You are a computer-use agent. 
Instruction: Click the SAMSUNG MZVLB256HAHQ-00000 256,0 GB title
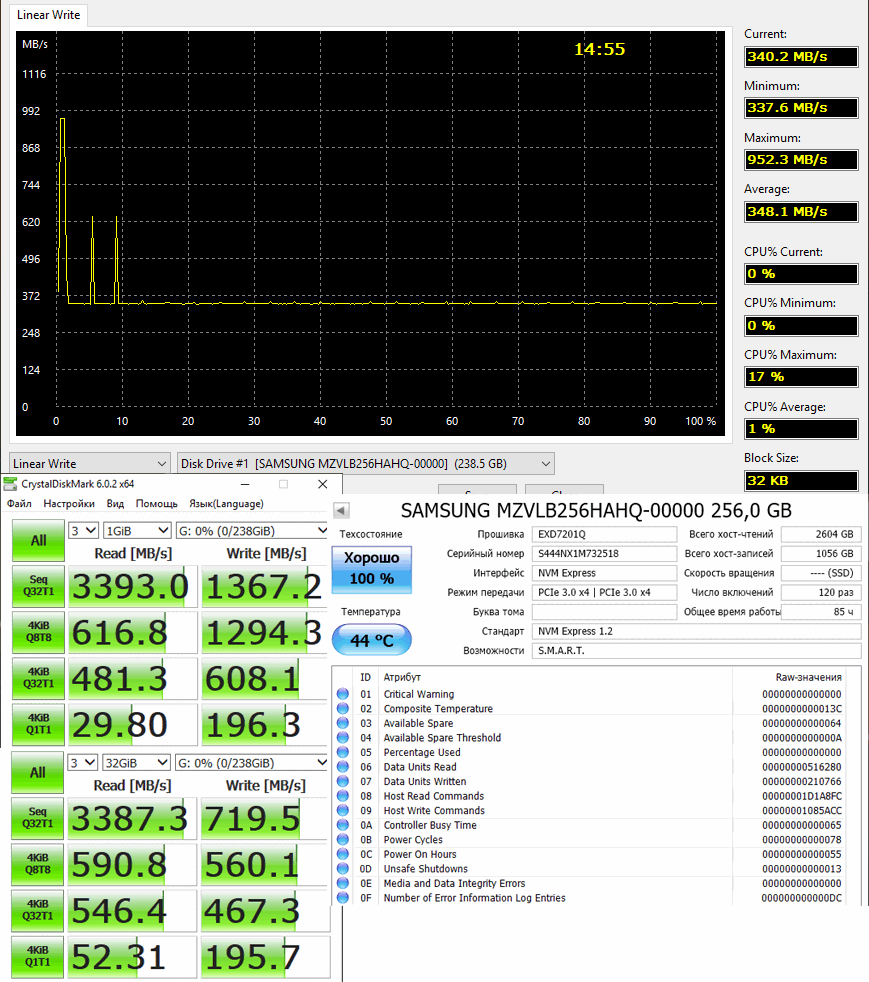point(596,510)
